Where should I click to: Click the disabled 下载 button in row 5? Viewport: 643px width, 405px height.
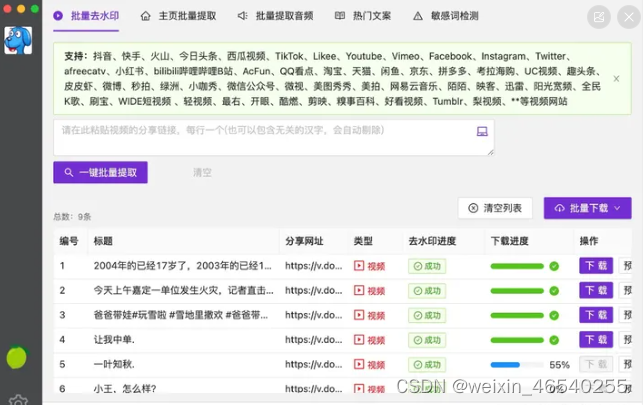pos(596,364)
